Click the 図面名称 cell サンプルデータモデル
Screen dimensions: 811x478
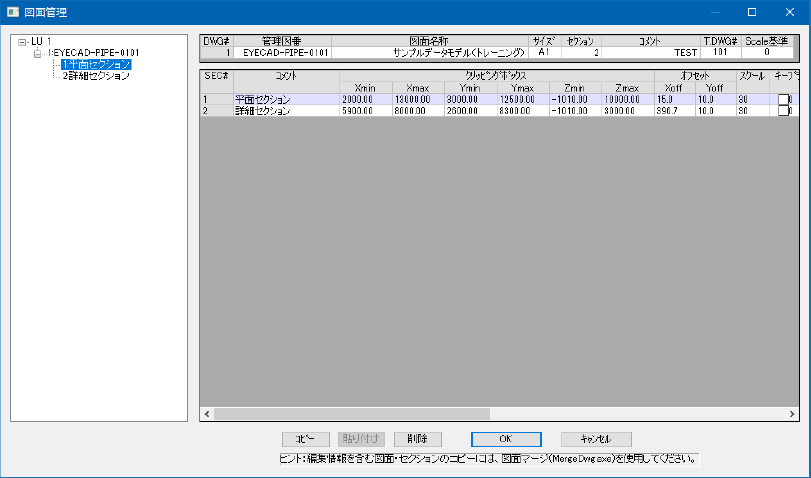430,52
